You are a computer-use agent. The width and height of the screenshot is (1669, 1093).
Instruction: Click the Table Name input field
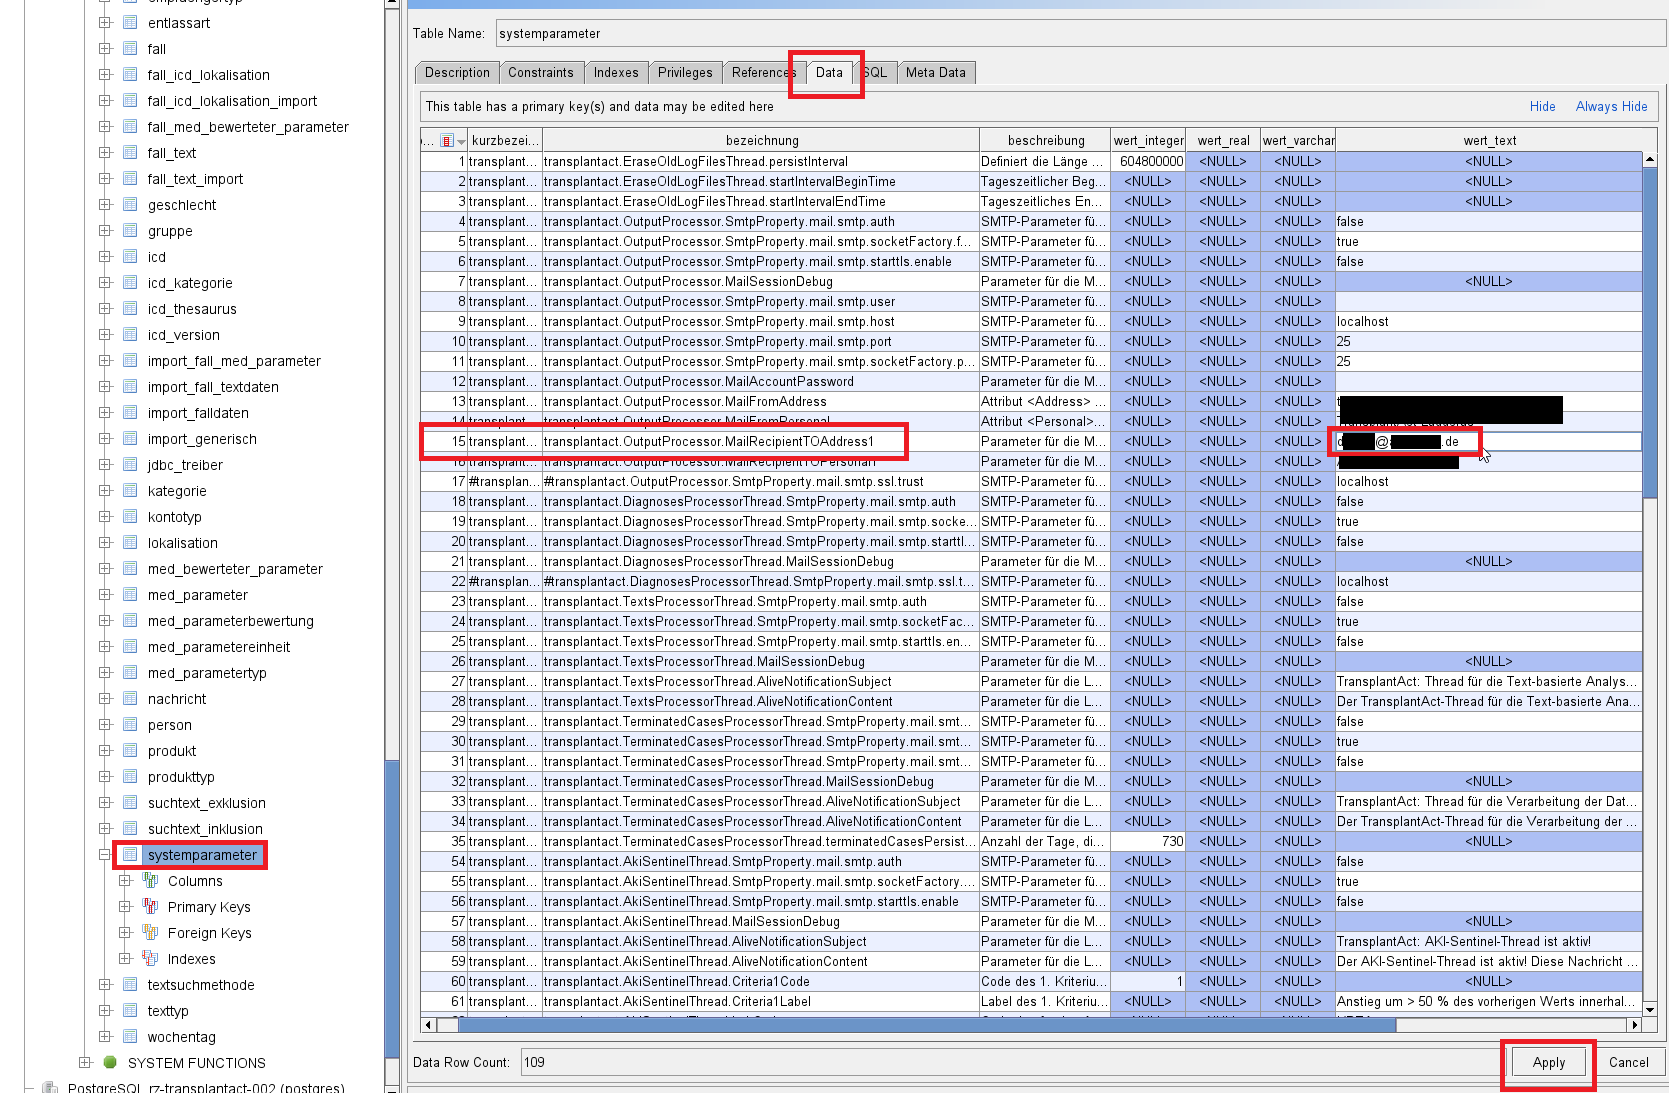pos(1080,34)
